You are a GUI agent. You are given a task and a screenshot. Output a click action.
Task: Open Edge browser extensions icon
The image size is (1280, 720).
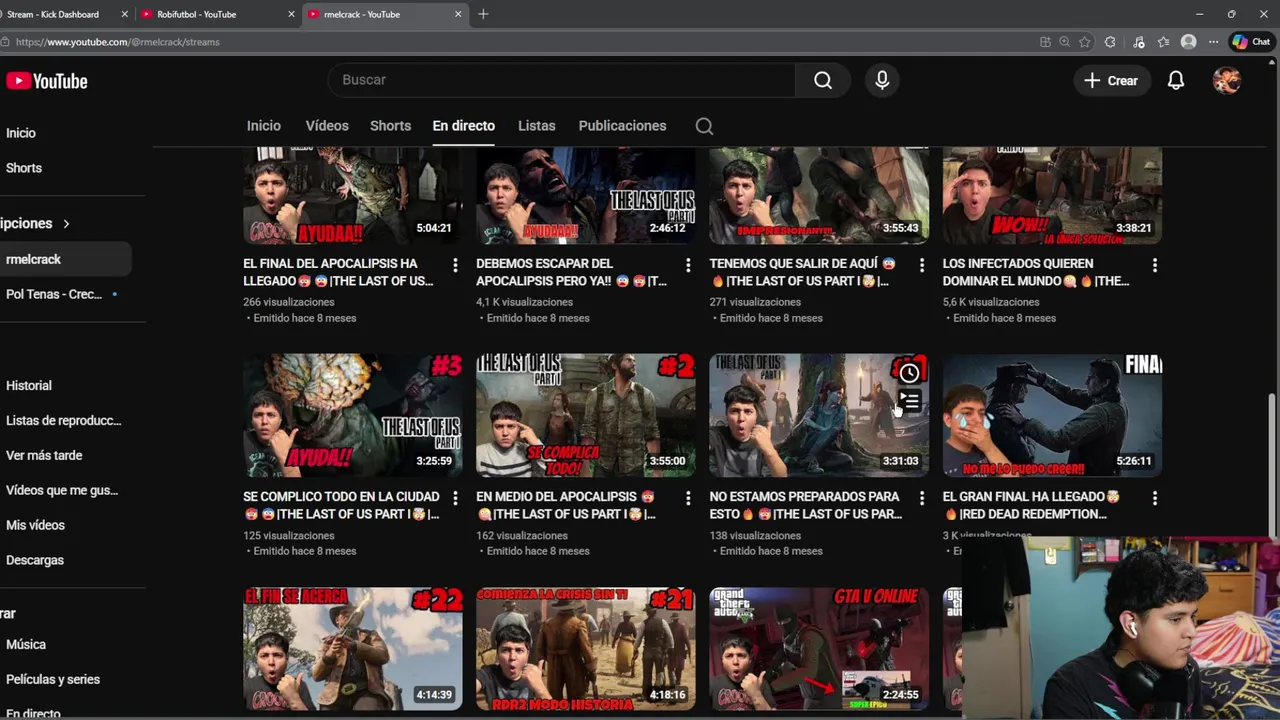[1110, 42]
